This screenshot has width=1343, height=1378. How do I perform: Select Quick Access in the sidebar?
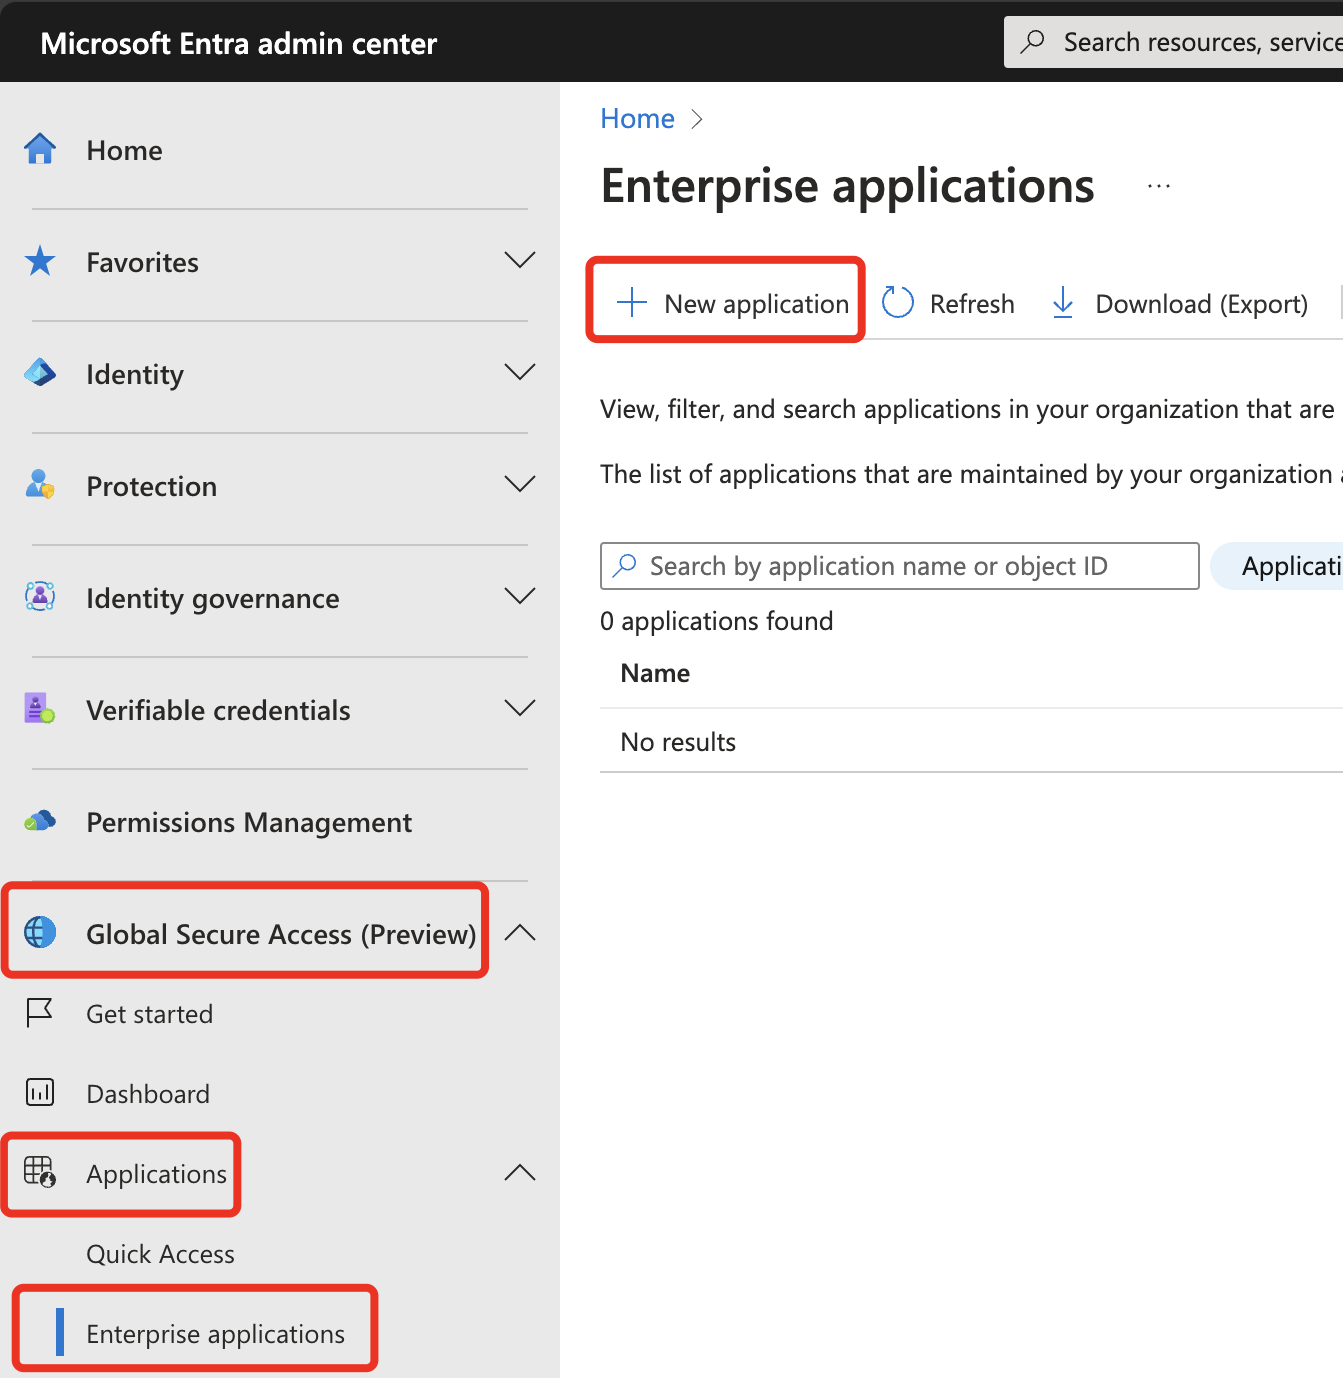point(160,1253)
